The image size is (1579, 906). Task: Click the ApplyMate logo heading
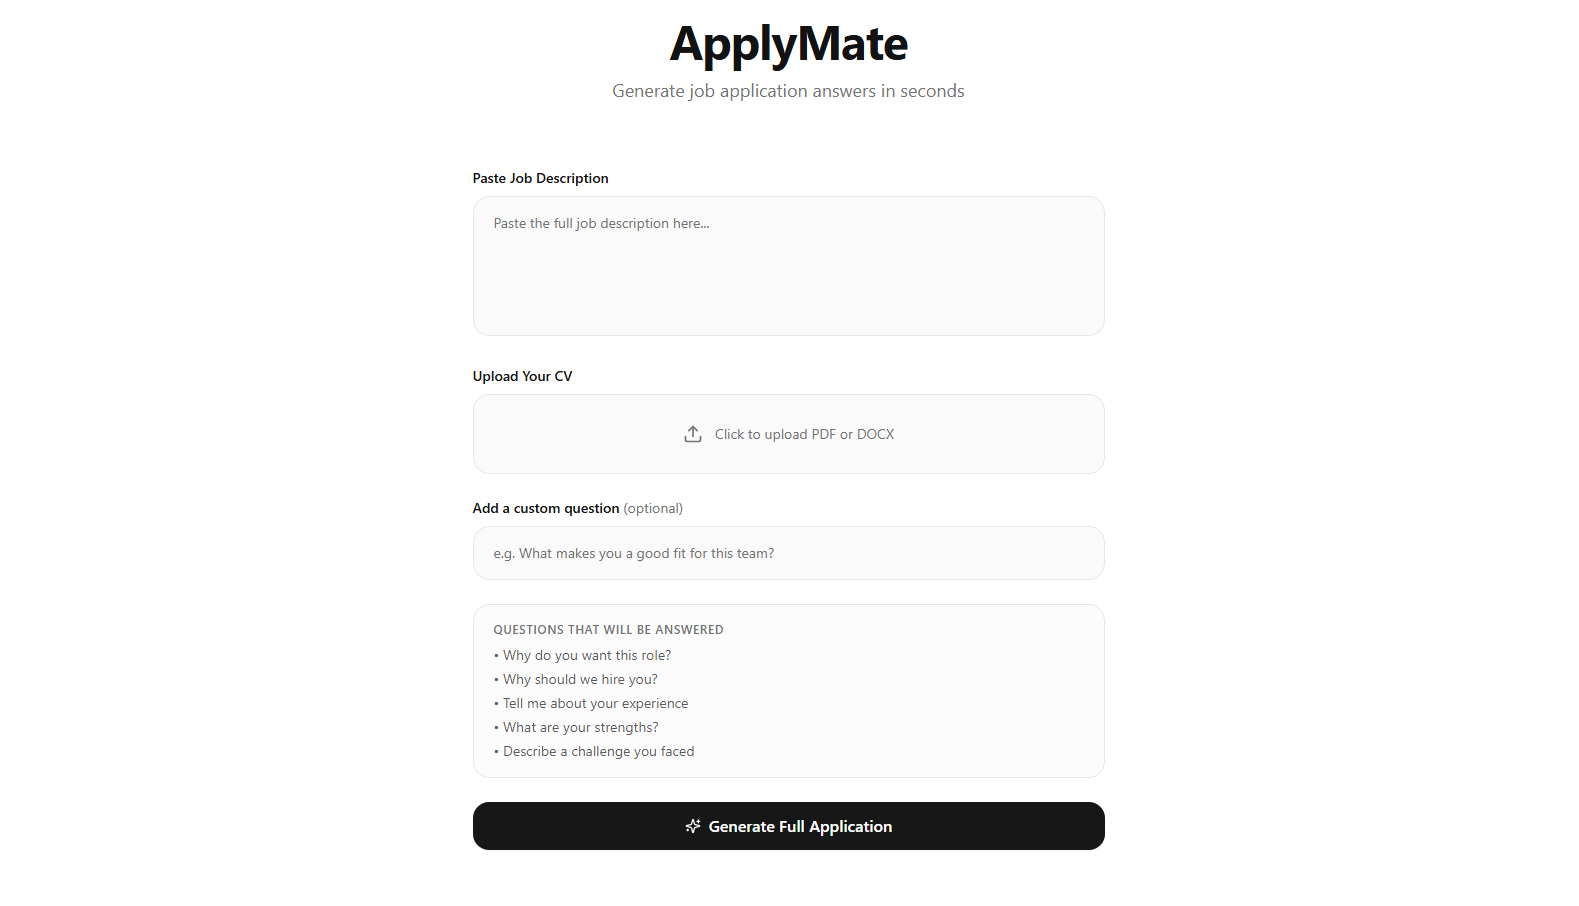click(789, 43)
